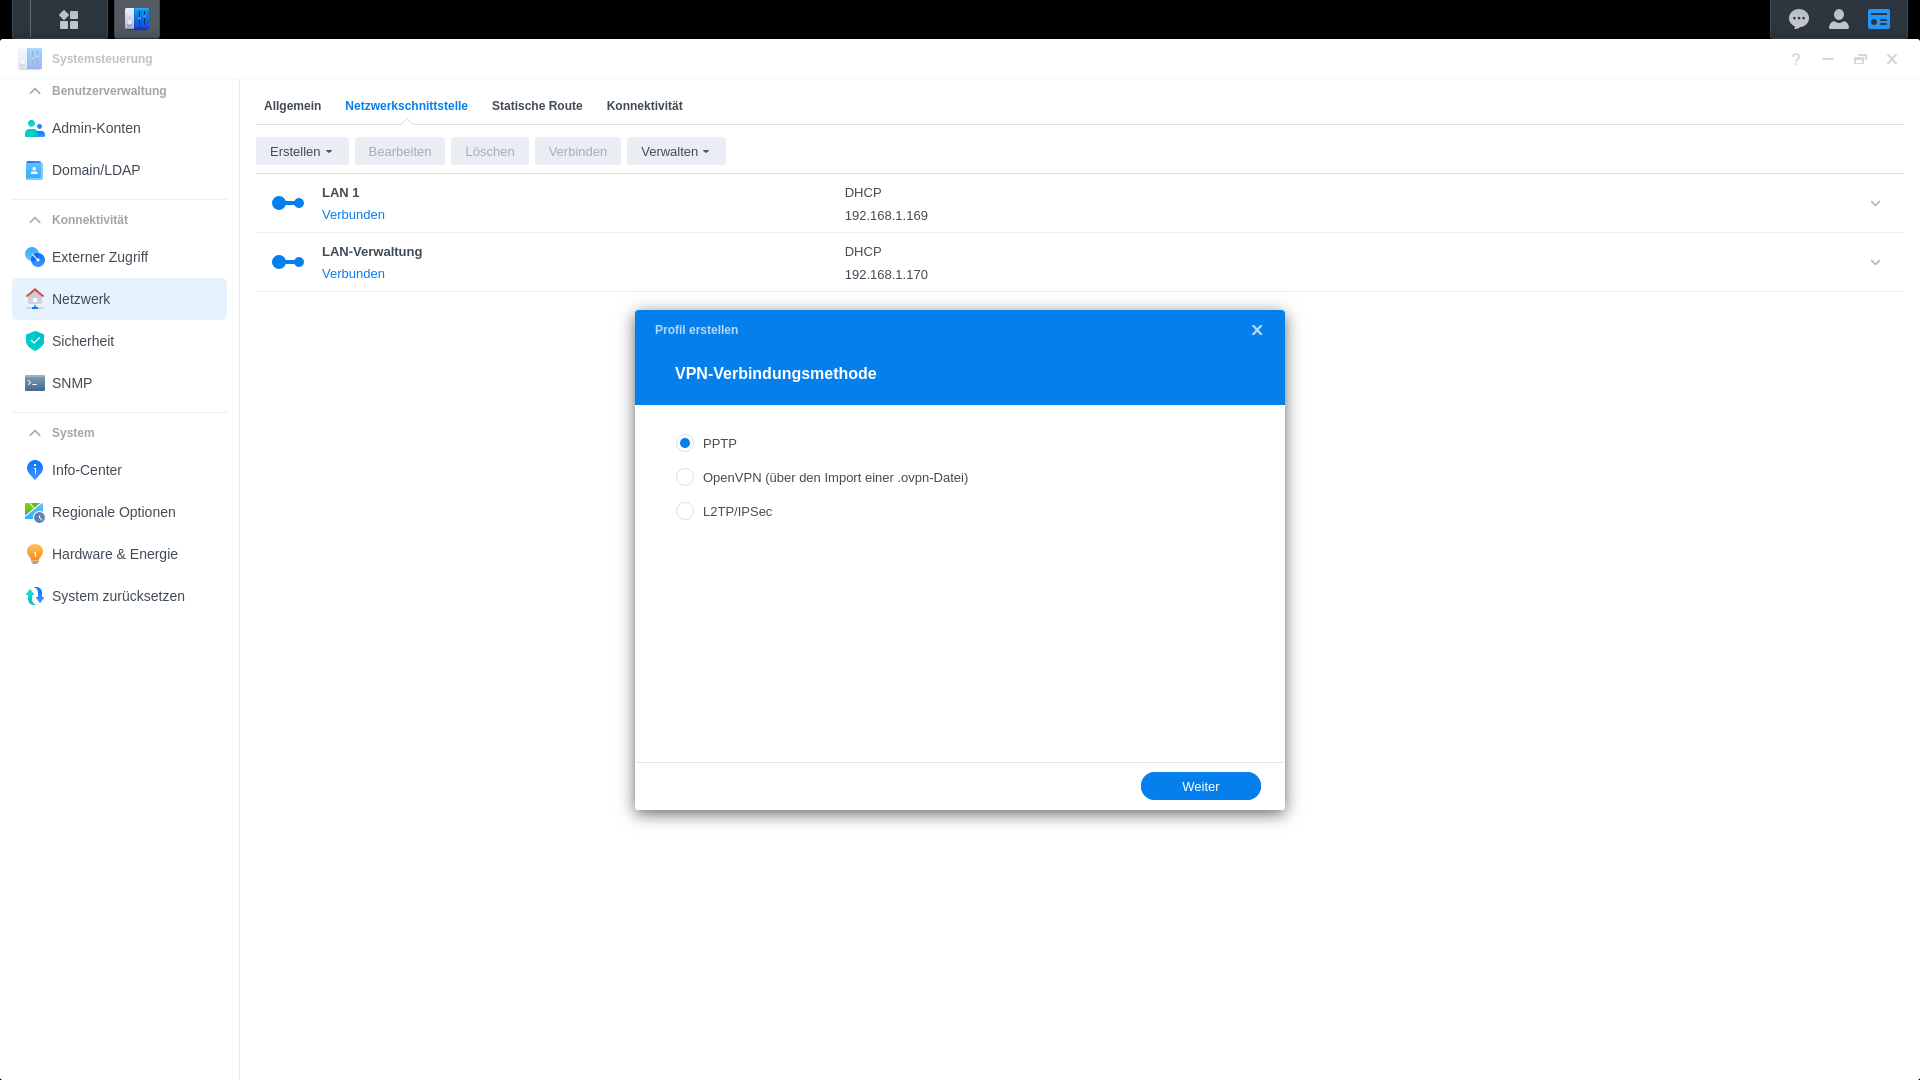This screenshot has width=1920, height=1080.
Task: Open the widgets panel icon
Action: pos(1879,19)
